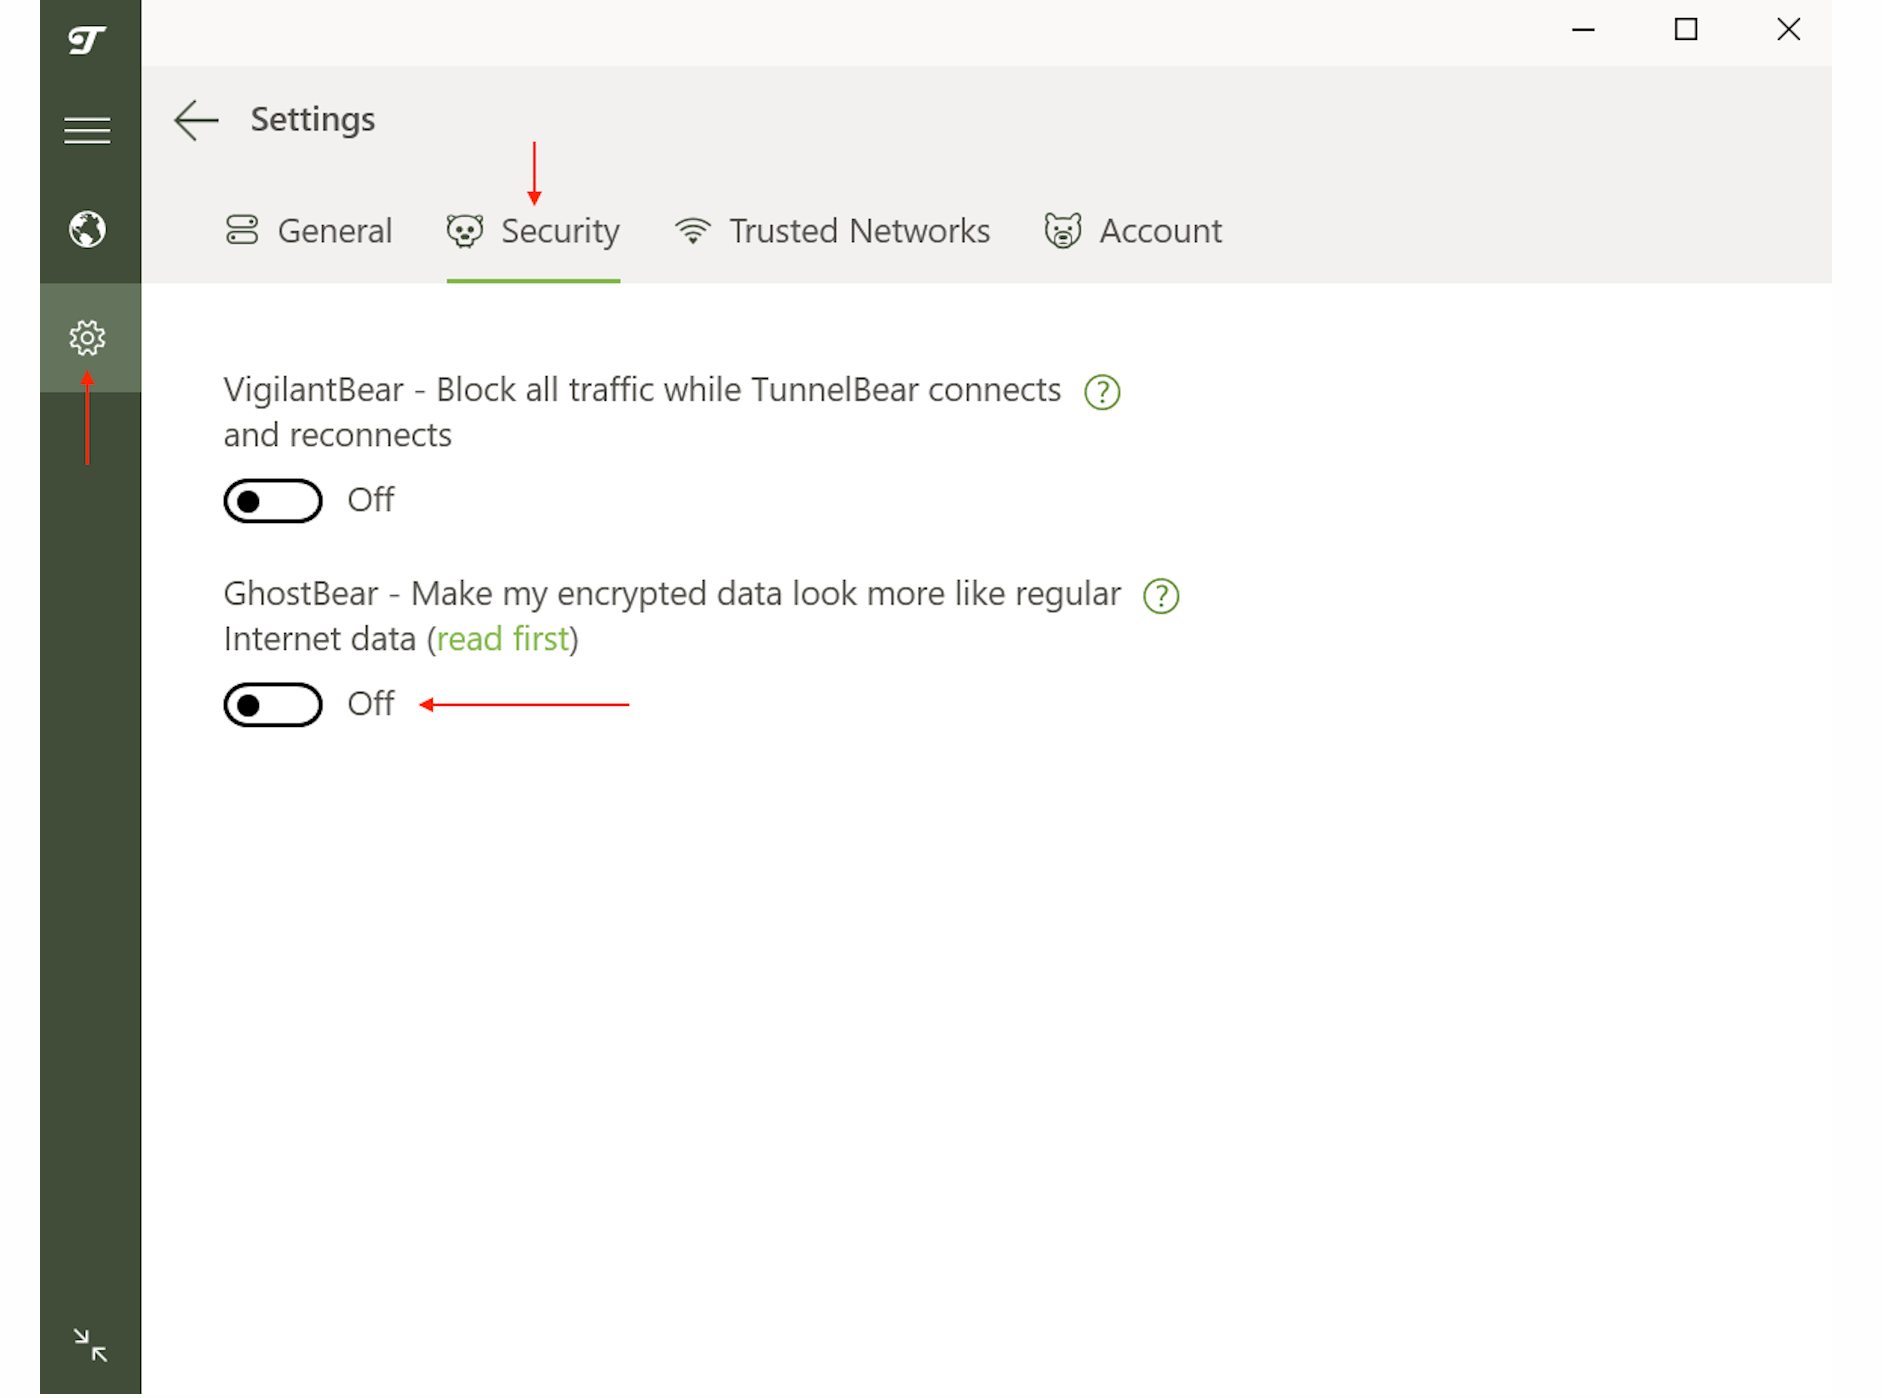
Task: Go back using the arrow beside Settings
Action: point(196,120)
